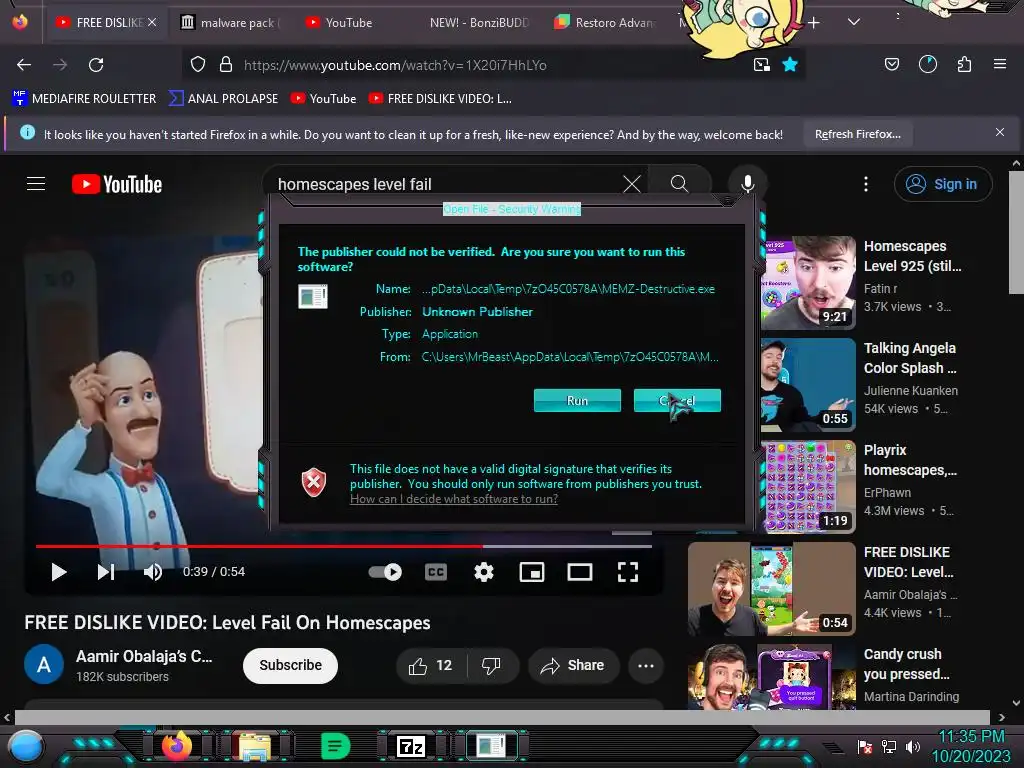Click the Sign in button

pos(943,184)
